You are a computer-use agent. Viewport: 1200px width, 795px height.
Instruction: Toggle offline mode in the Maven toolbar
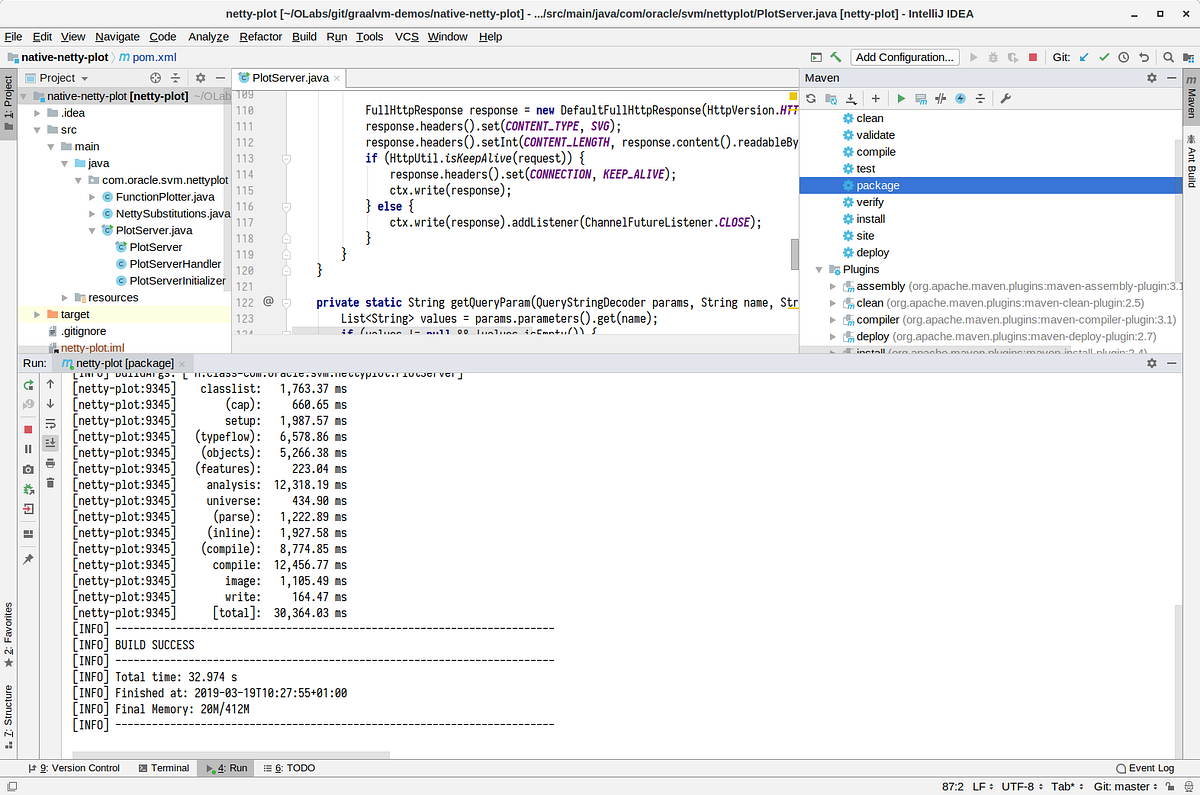click(x=961, y=98)
